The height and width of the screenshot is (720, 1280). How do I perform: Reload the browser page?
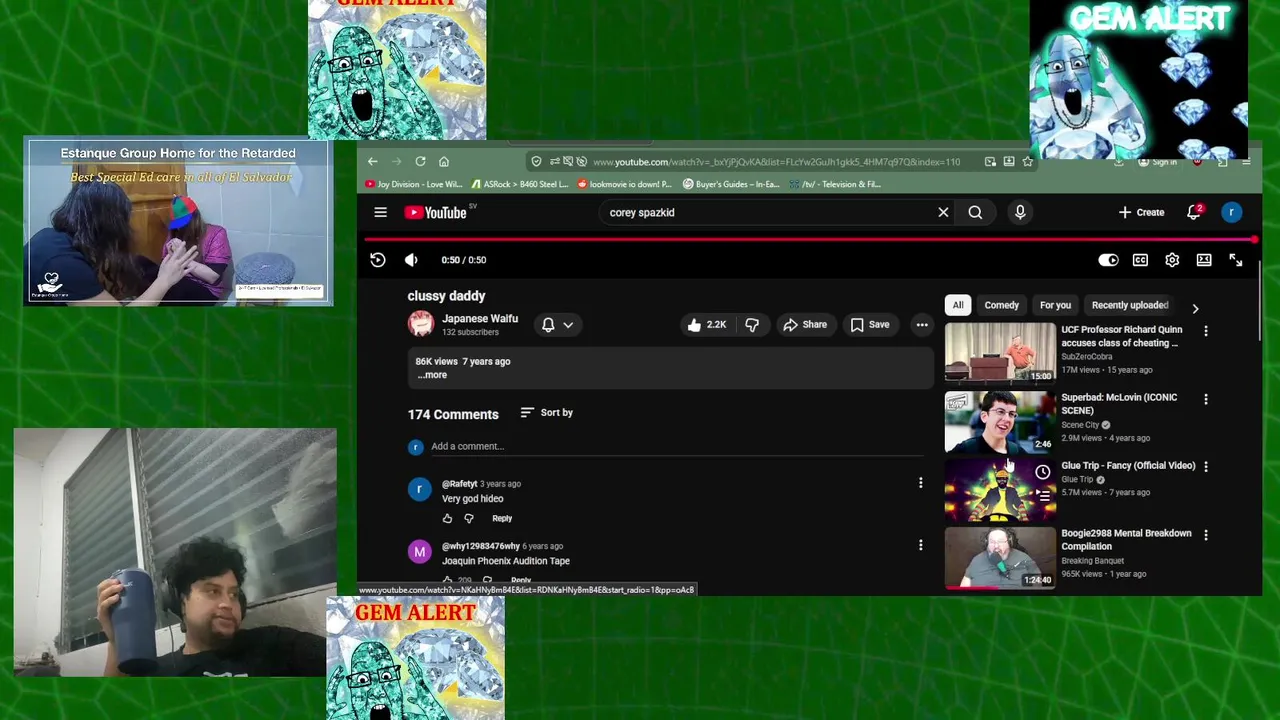pyautogui.click(x=420, y=162)
